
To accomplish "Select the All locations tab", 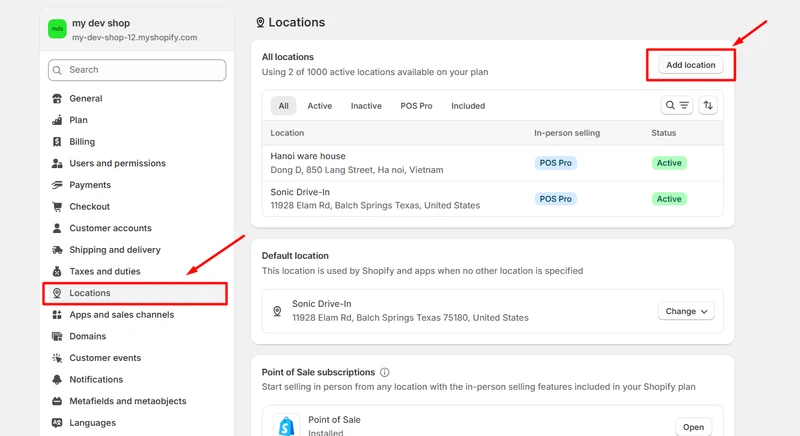I will 283,106.
